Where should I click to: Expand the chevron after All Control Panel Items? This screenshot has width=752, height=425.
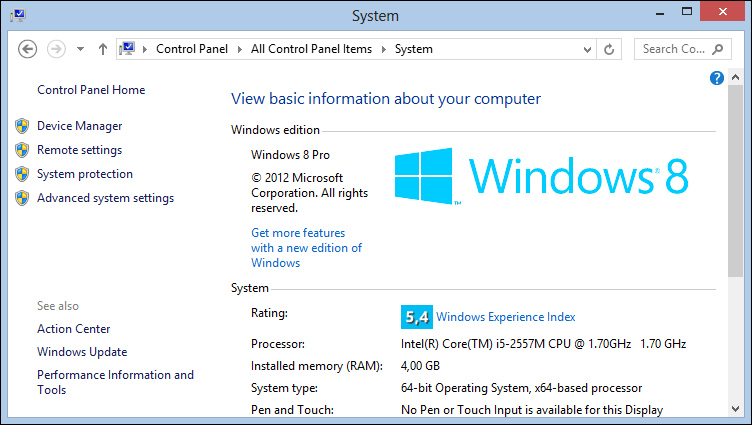point(384,49)
